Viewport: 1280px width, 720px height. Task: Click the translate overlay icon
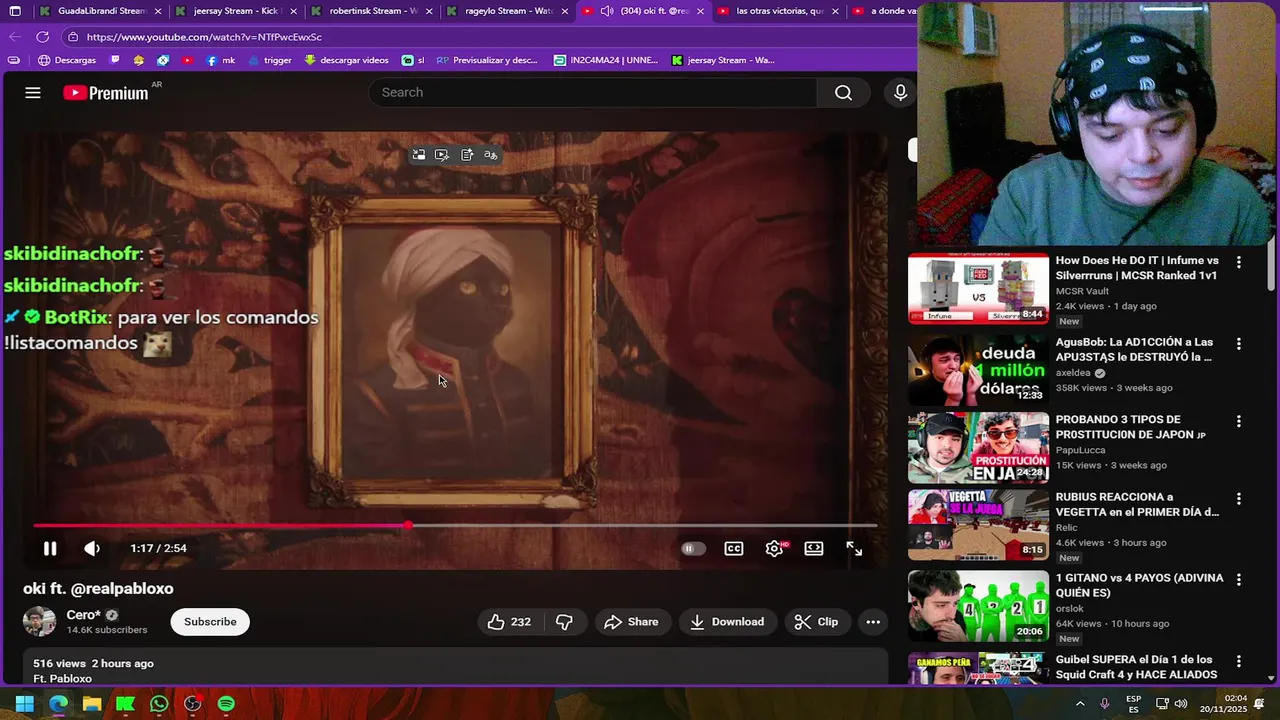[491, 155]
